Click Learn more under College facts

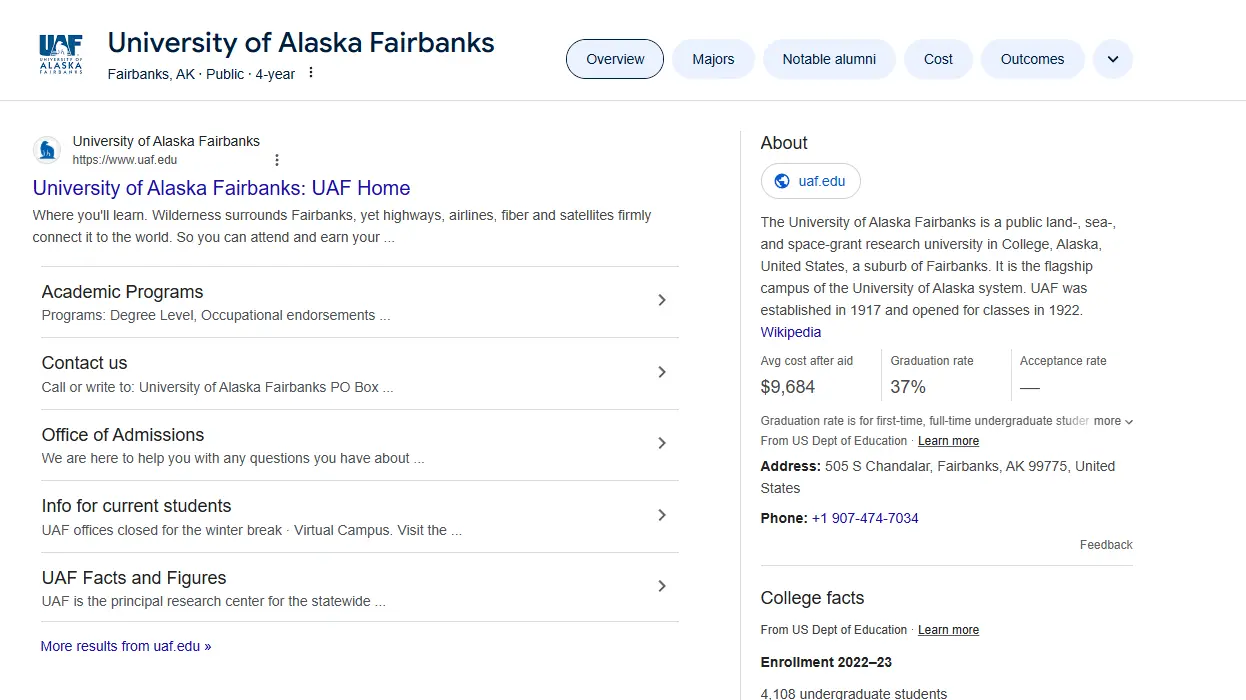948,630
